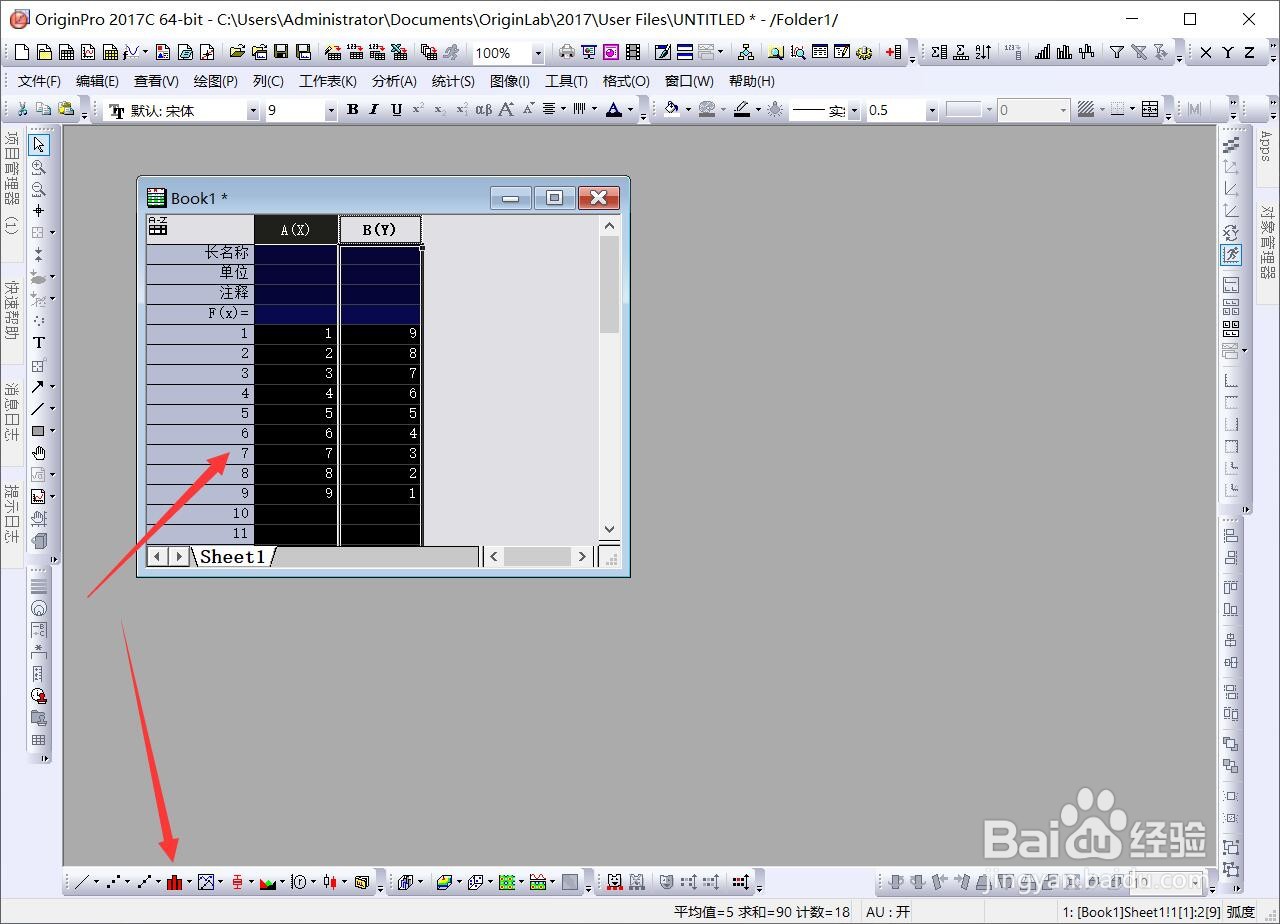Image resolution: width=1280 pixels, height=924 pixels.
Task: Toggle subscript formatting
Action: (x=440, y=110)
